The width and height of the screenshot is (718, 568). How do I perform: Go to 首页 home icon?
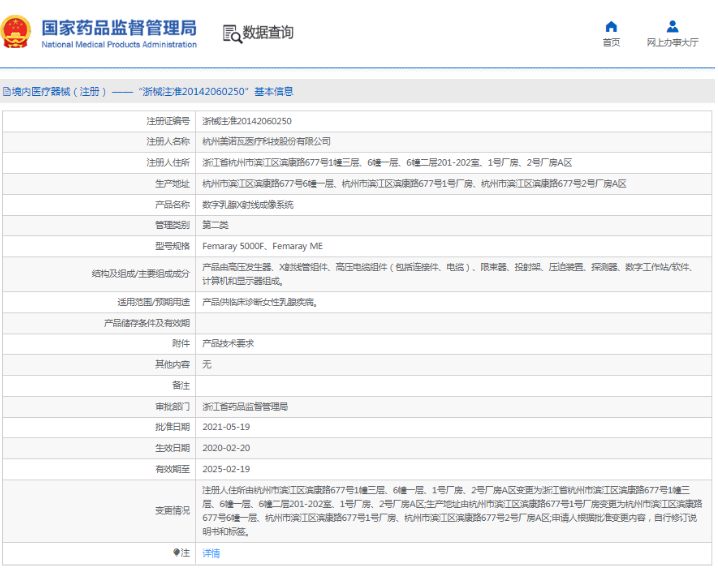[611, 27]
